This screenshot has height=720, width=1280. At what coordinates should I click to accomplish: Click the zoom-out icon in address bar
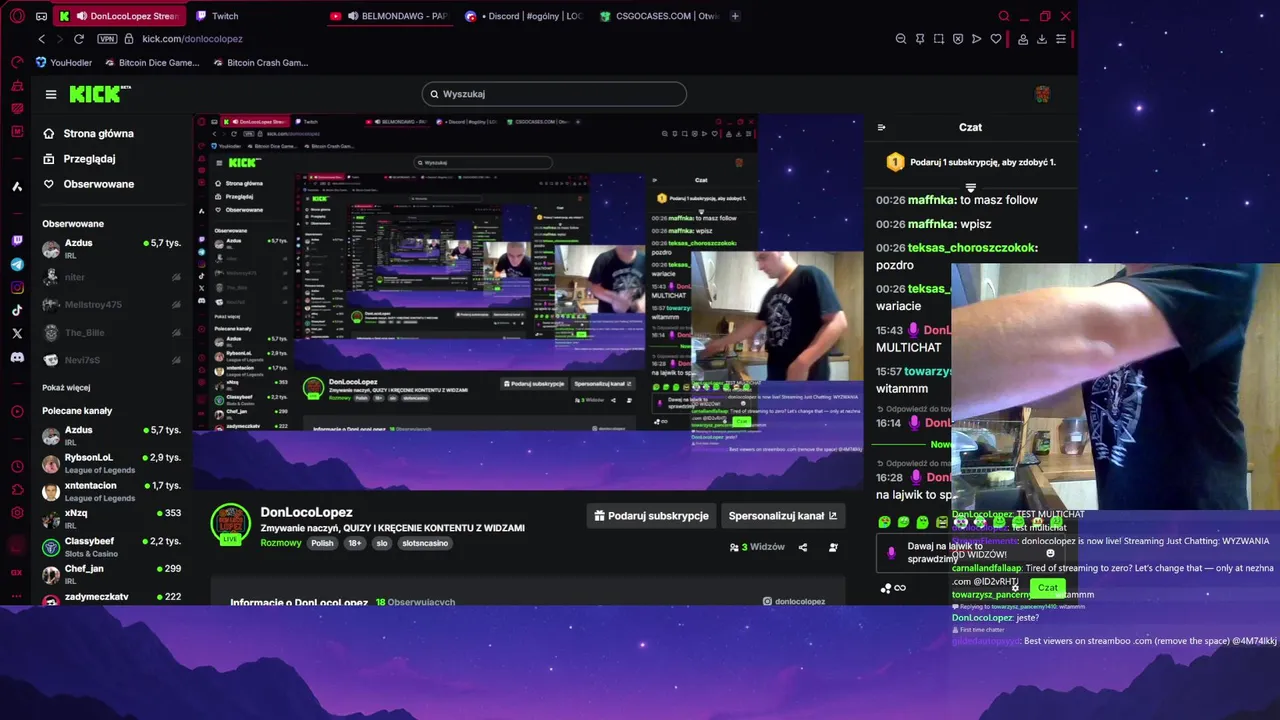tap(900, 39)
